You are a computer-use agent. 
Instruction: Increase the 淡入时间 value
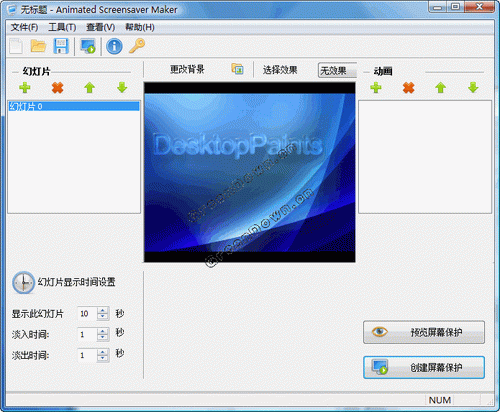click(x=103, y=331)
